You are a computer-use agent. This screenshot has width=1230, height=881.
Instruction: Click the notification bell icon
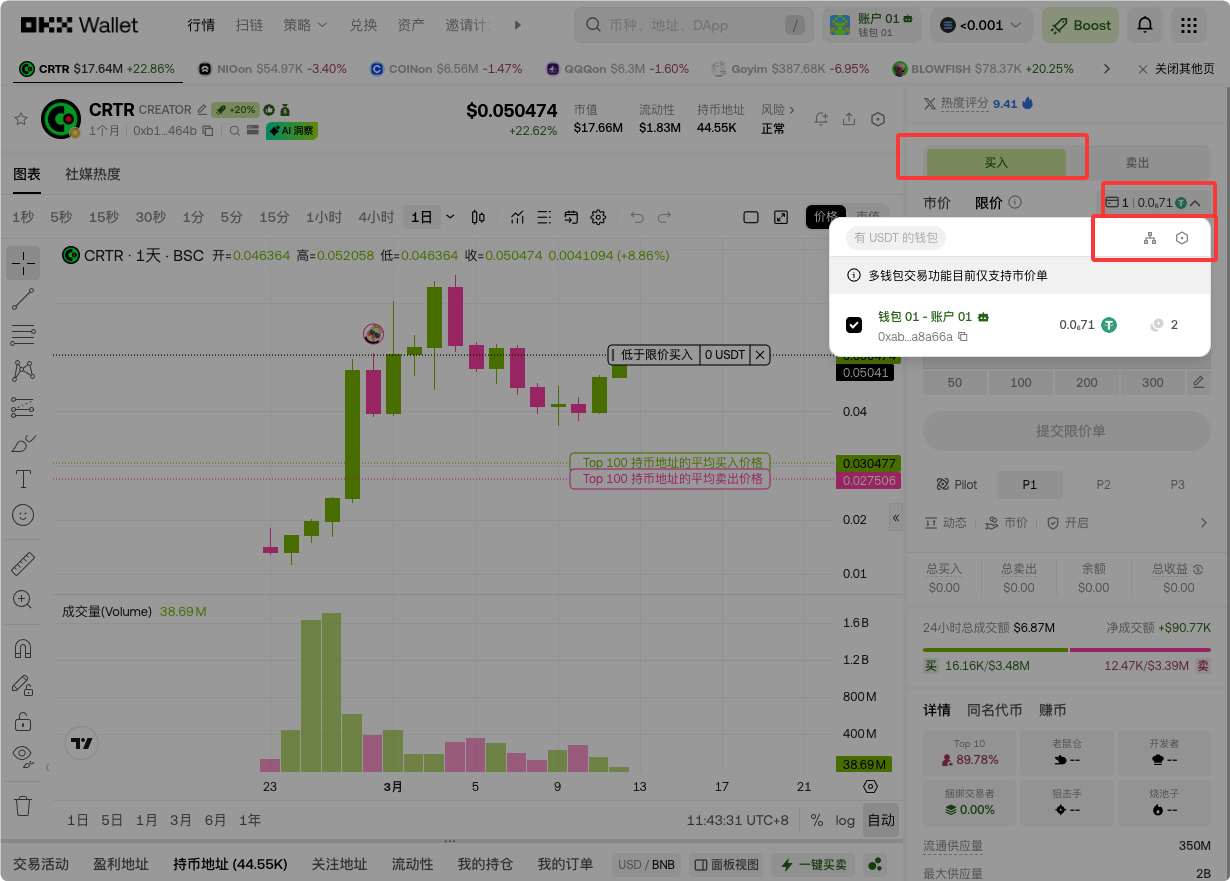[x=1145, y=25]
